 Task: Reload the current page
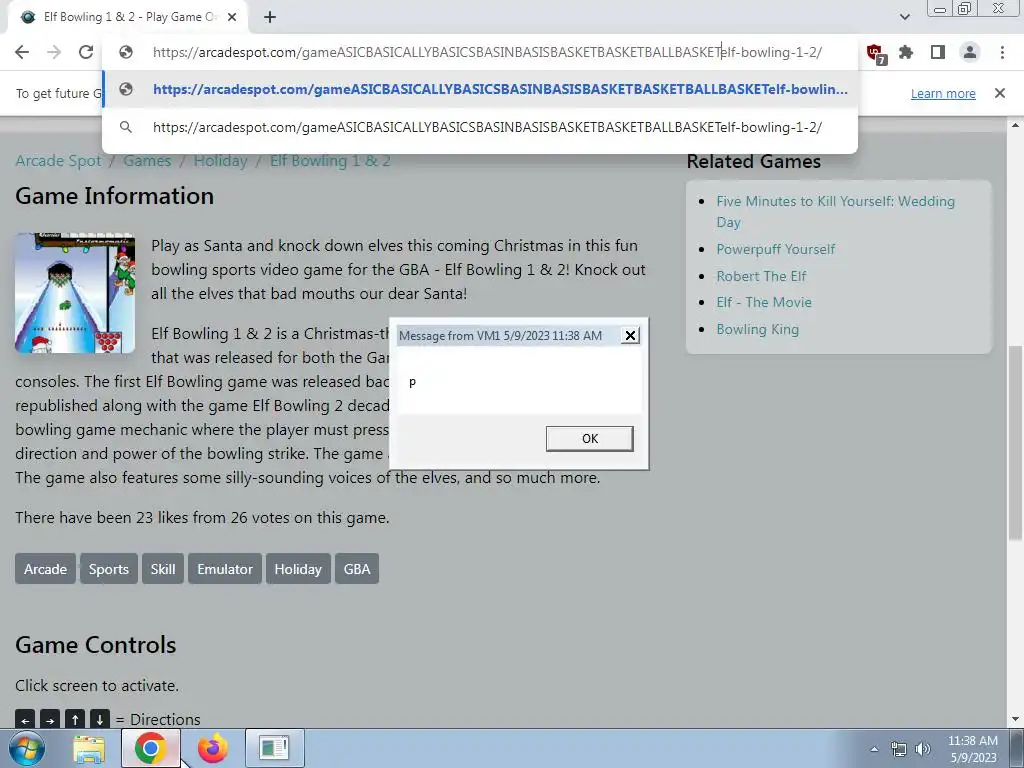click(x=86, y=52)
